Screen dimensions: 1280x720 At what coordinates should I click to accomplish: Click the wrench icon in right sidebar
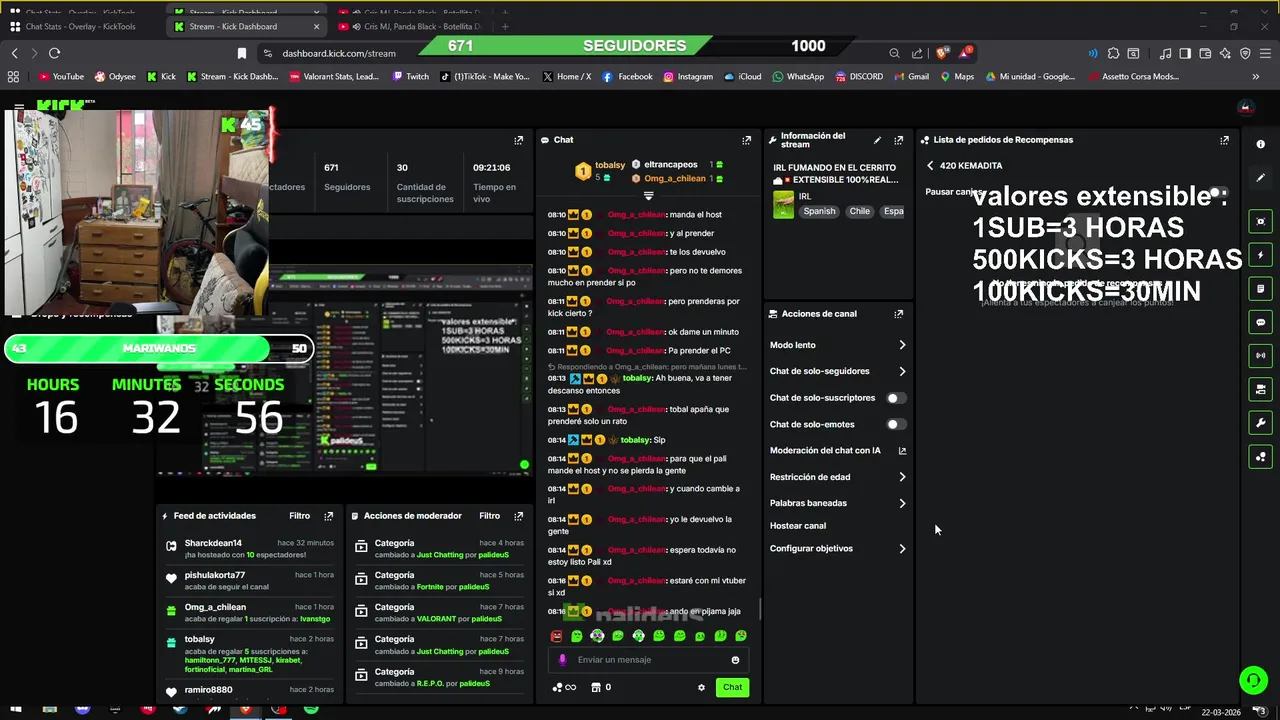coord(1260,423)
